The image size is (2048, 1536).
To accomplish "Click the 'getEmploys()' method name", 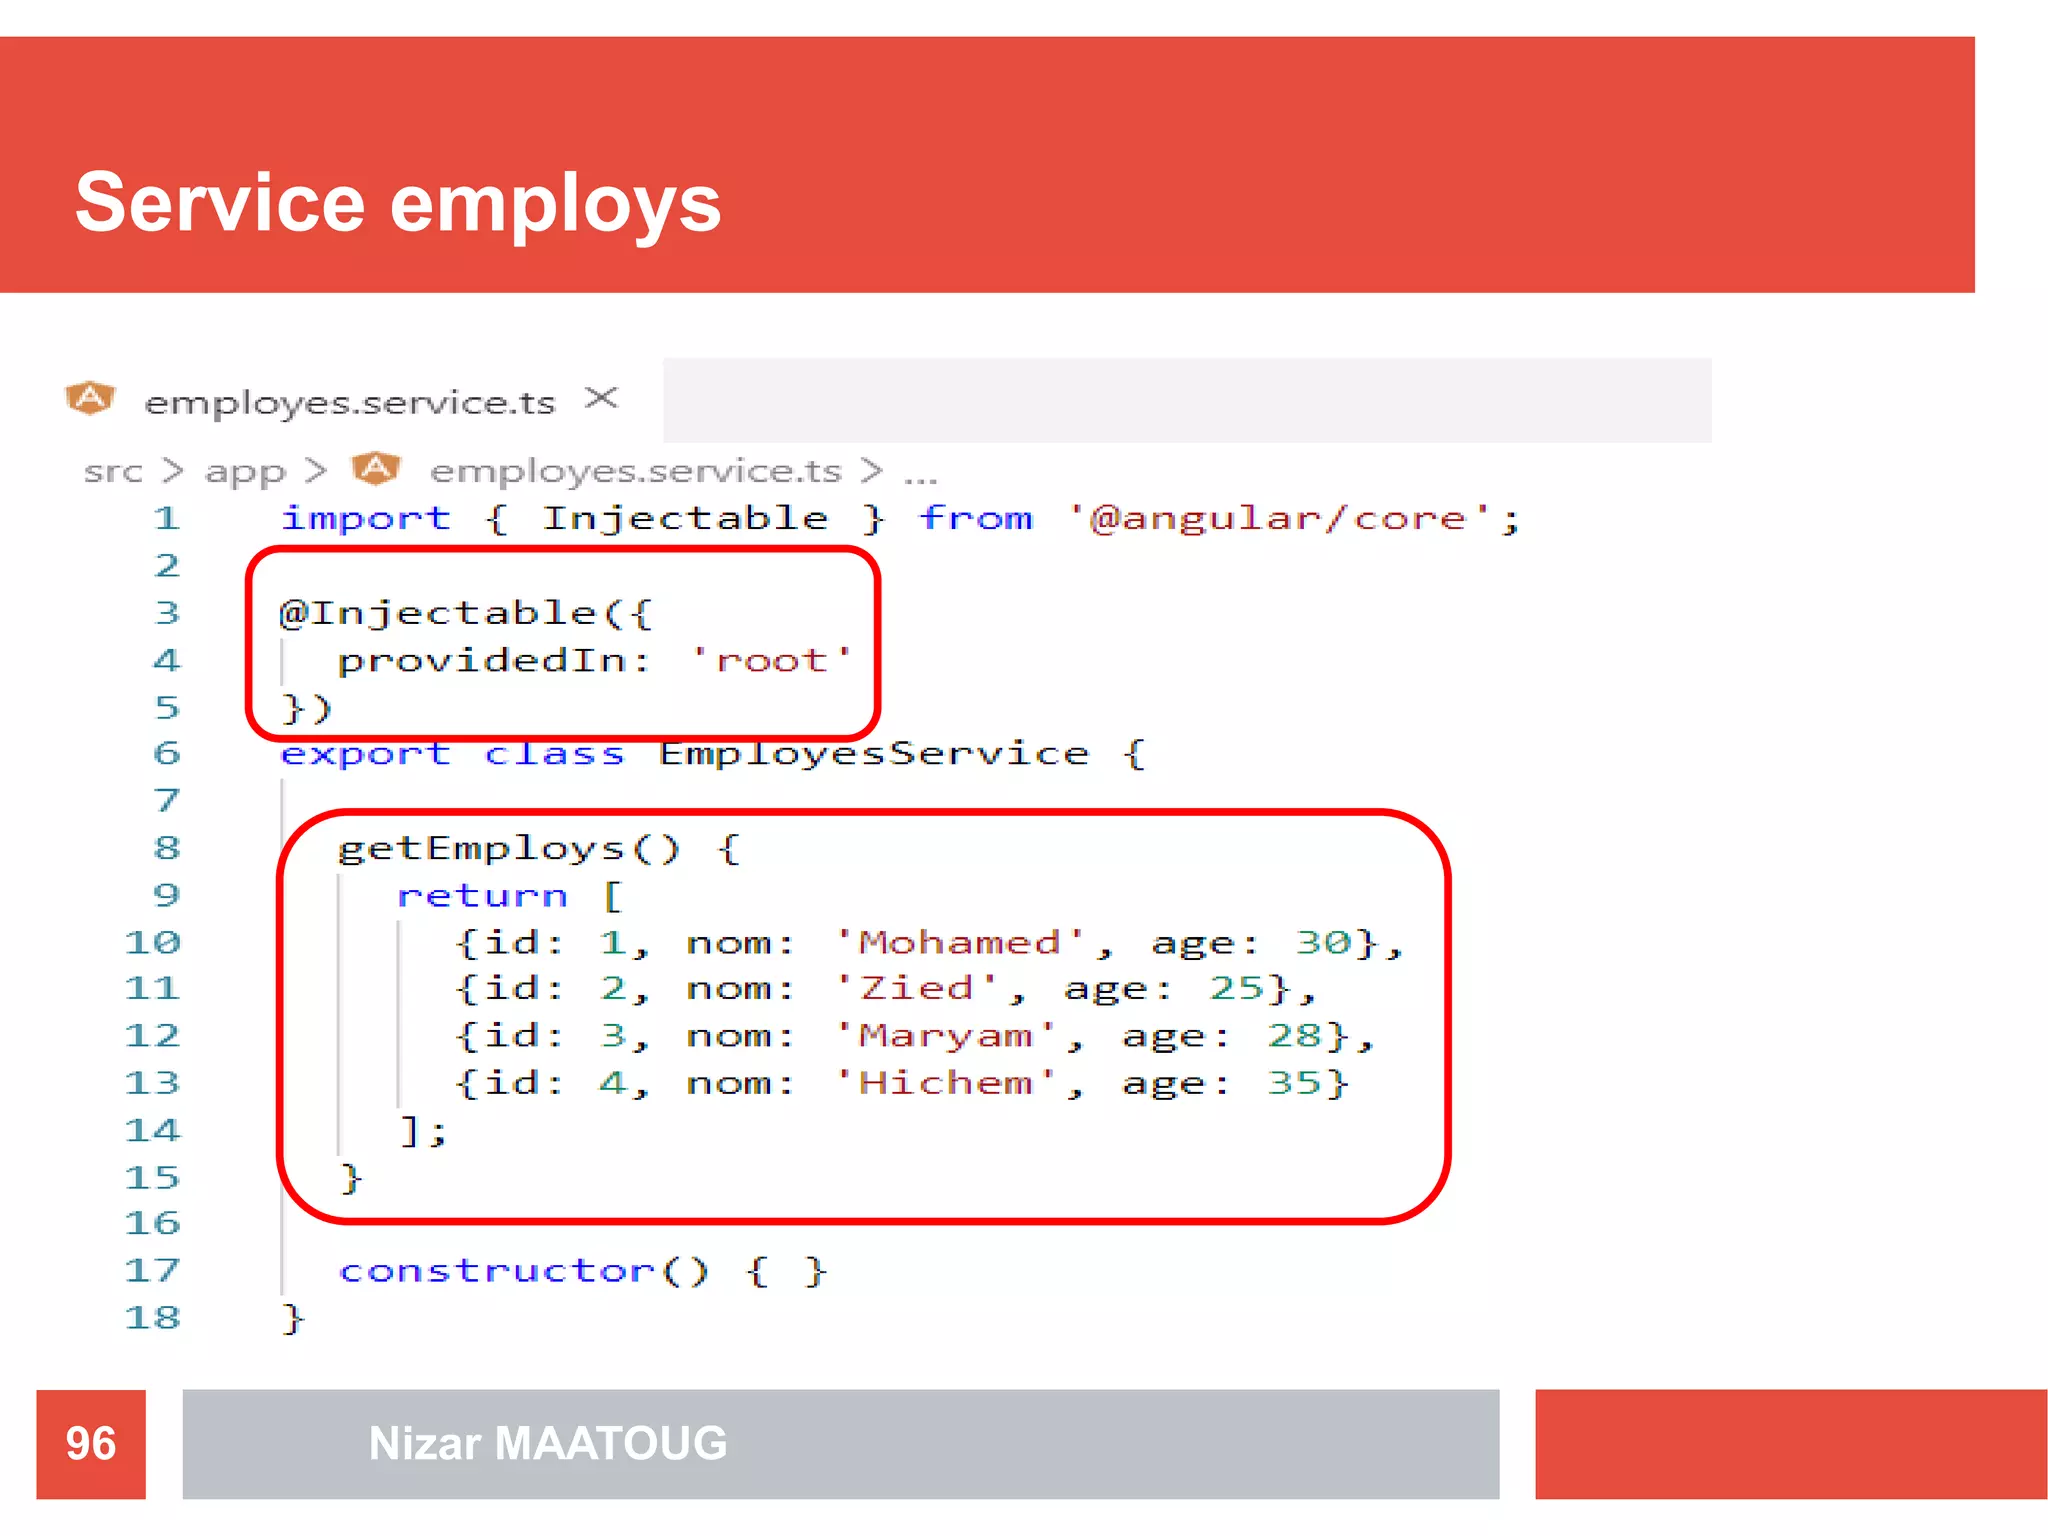I will [x=510, y=848].
